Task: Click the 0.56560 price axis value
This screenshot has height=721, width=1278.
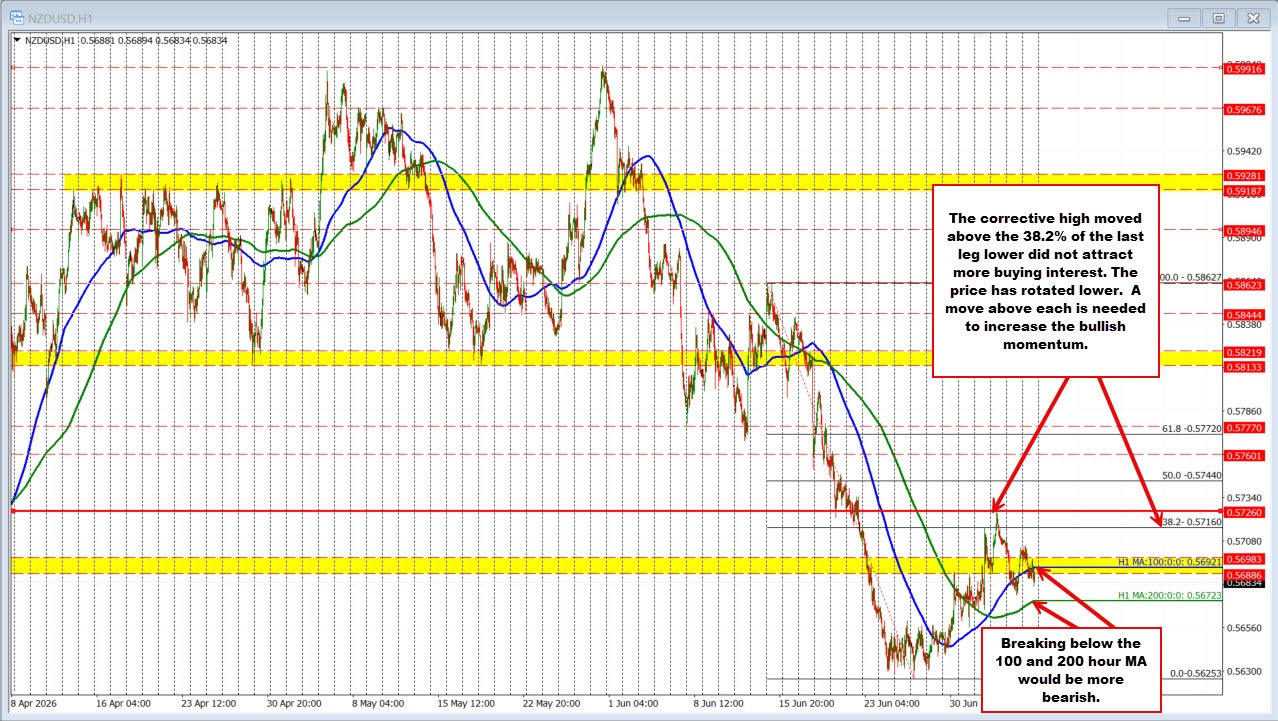Action: pyautogui.click(x=1246, y=628)
